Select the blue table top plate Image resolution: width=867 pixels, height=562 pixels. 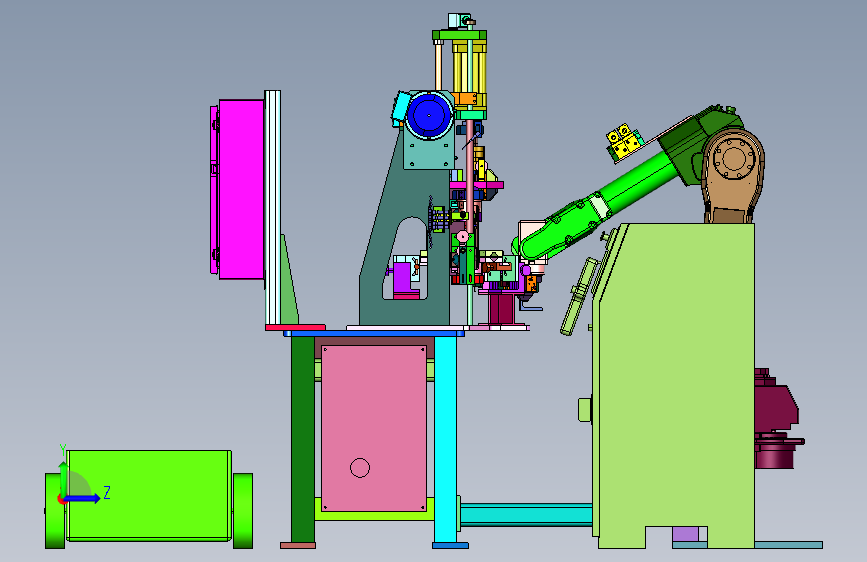point(374,334)
